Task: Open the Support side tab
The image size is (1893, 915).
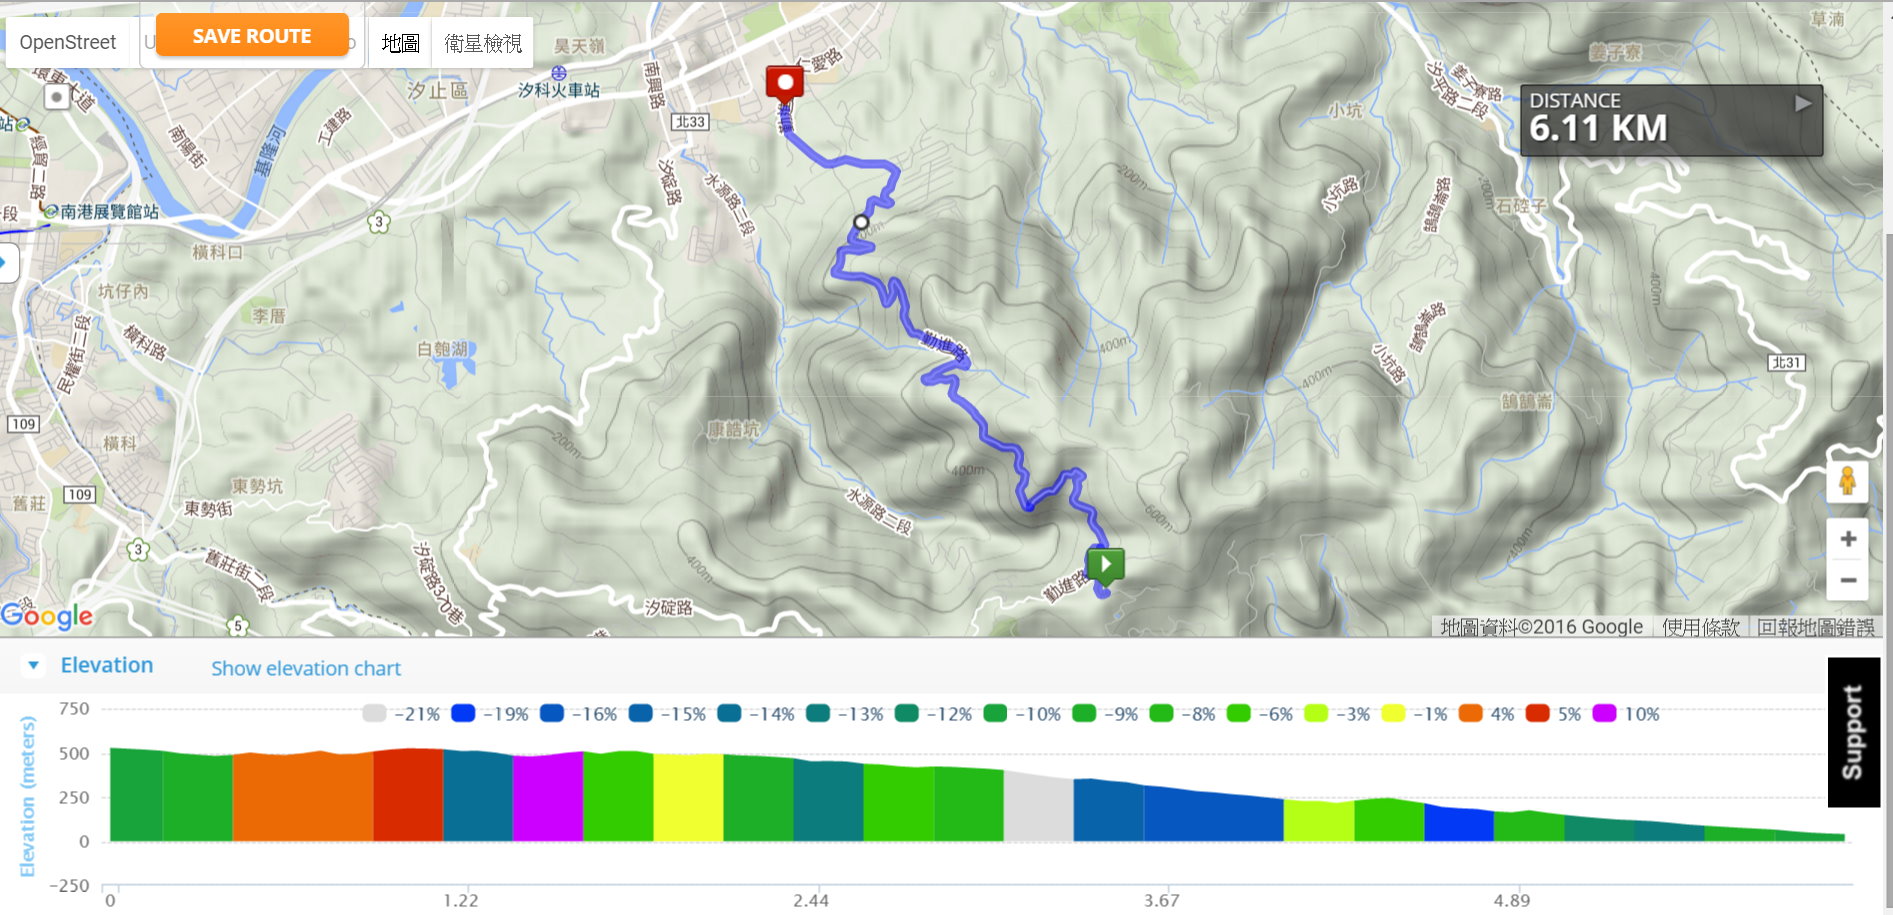Action: (x=1853, y=732)
